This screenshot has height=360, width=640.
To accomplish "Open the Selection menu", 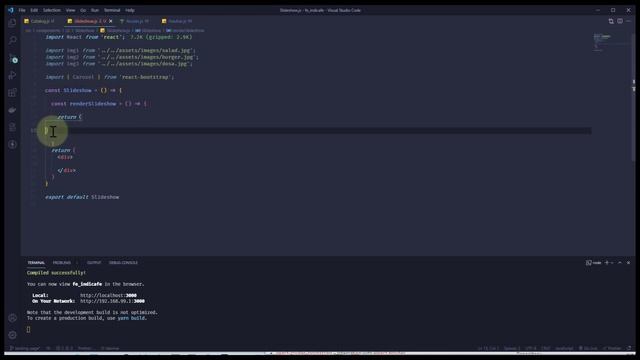I will pos(52,10).
